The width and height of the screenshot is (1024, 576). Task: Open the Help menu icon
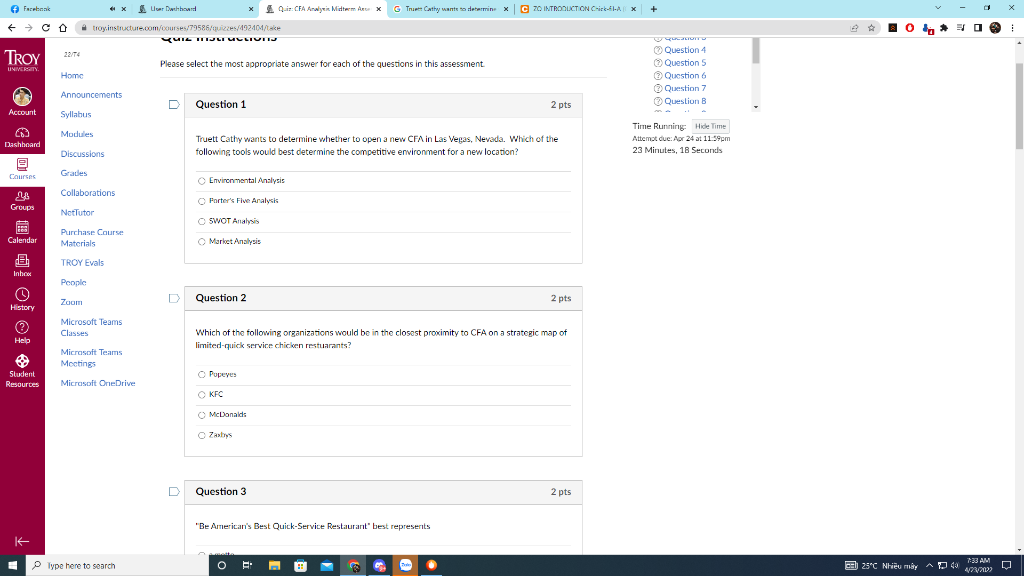click(22, 332)
